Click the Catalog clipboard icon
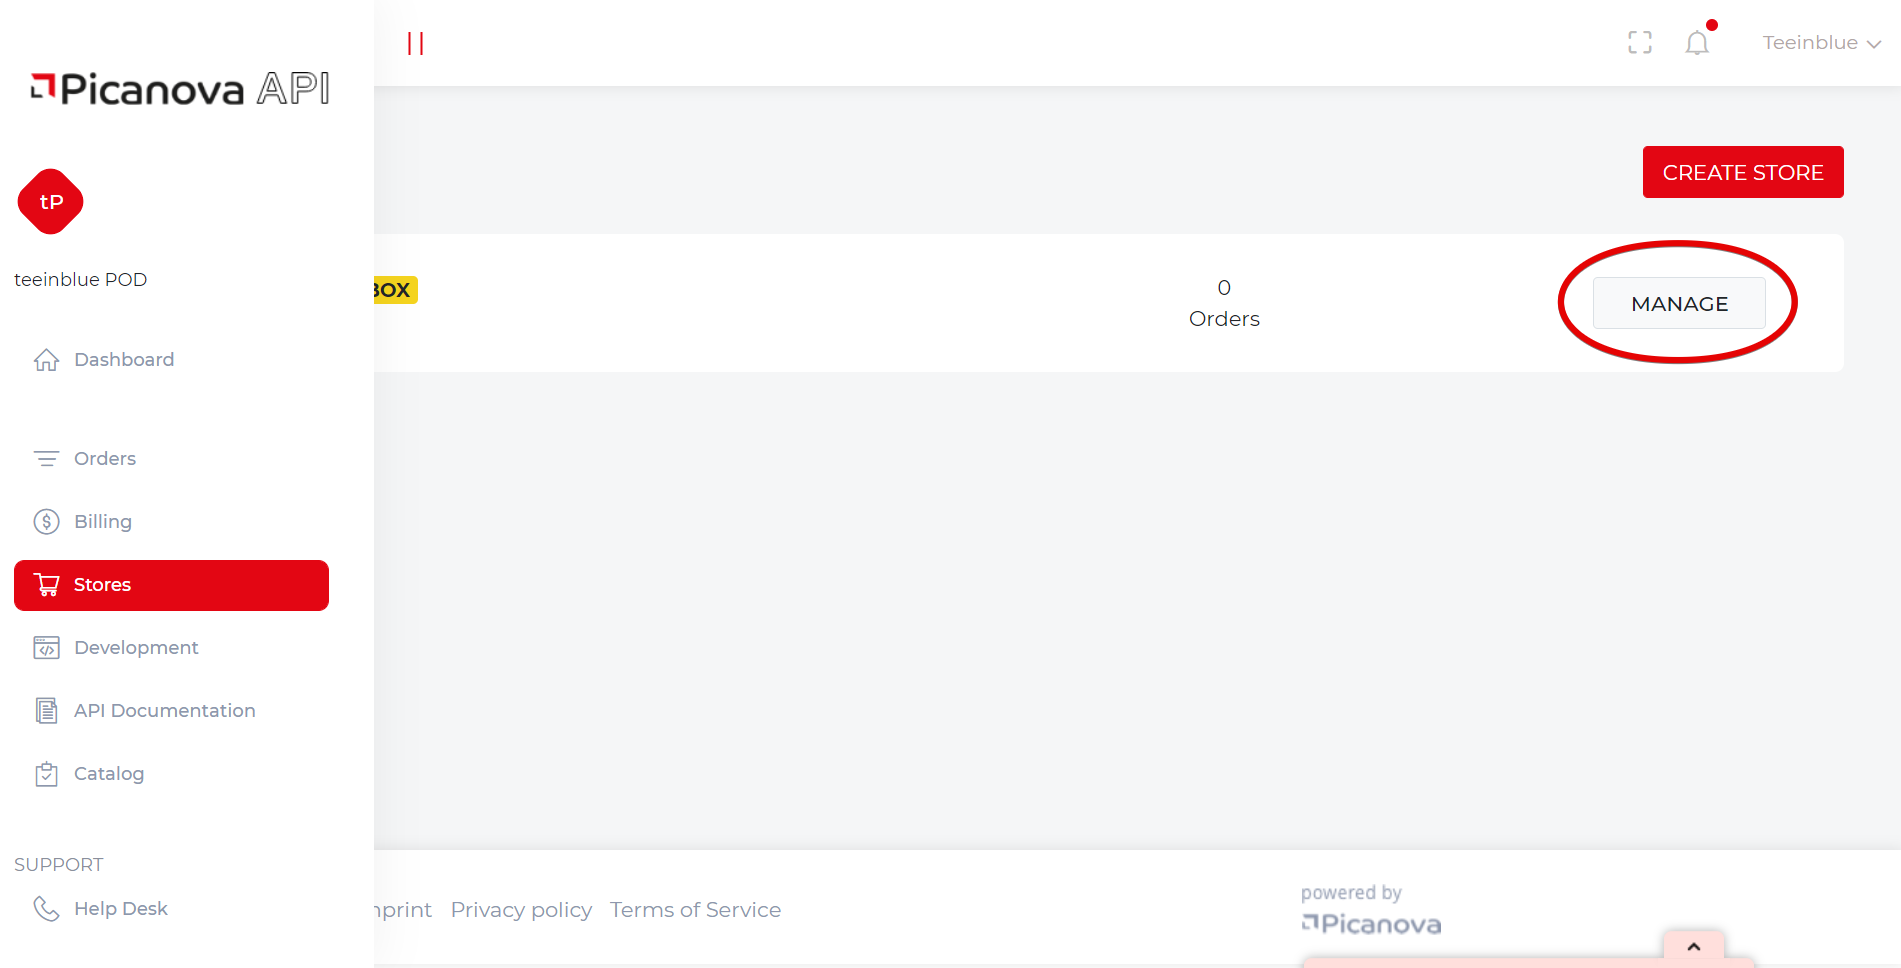This screenshot has height=968, width=1901. pyautogui.click(x=46, y=774)
